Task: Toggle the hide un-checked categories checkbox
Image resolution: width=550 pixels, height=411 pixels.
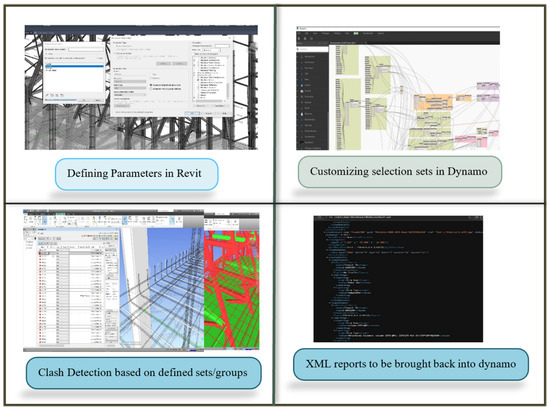Action: click(x=193, y=54)
